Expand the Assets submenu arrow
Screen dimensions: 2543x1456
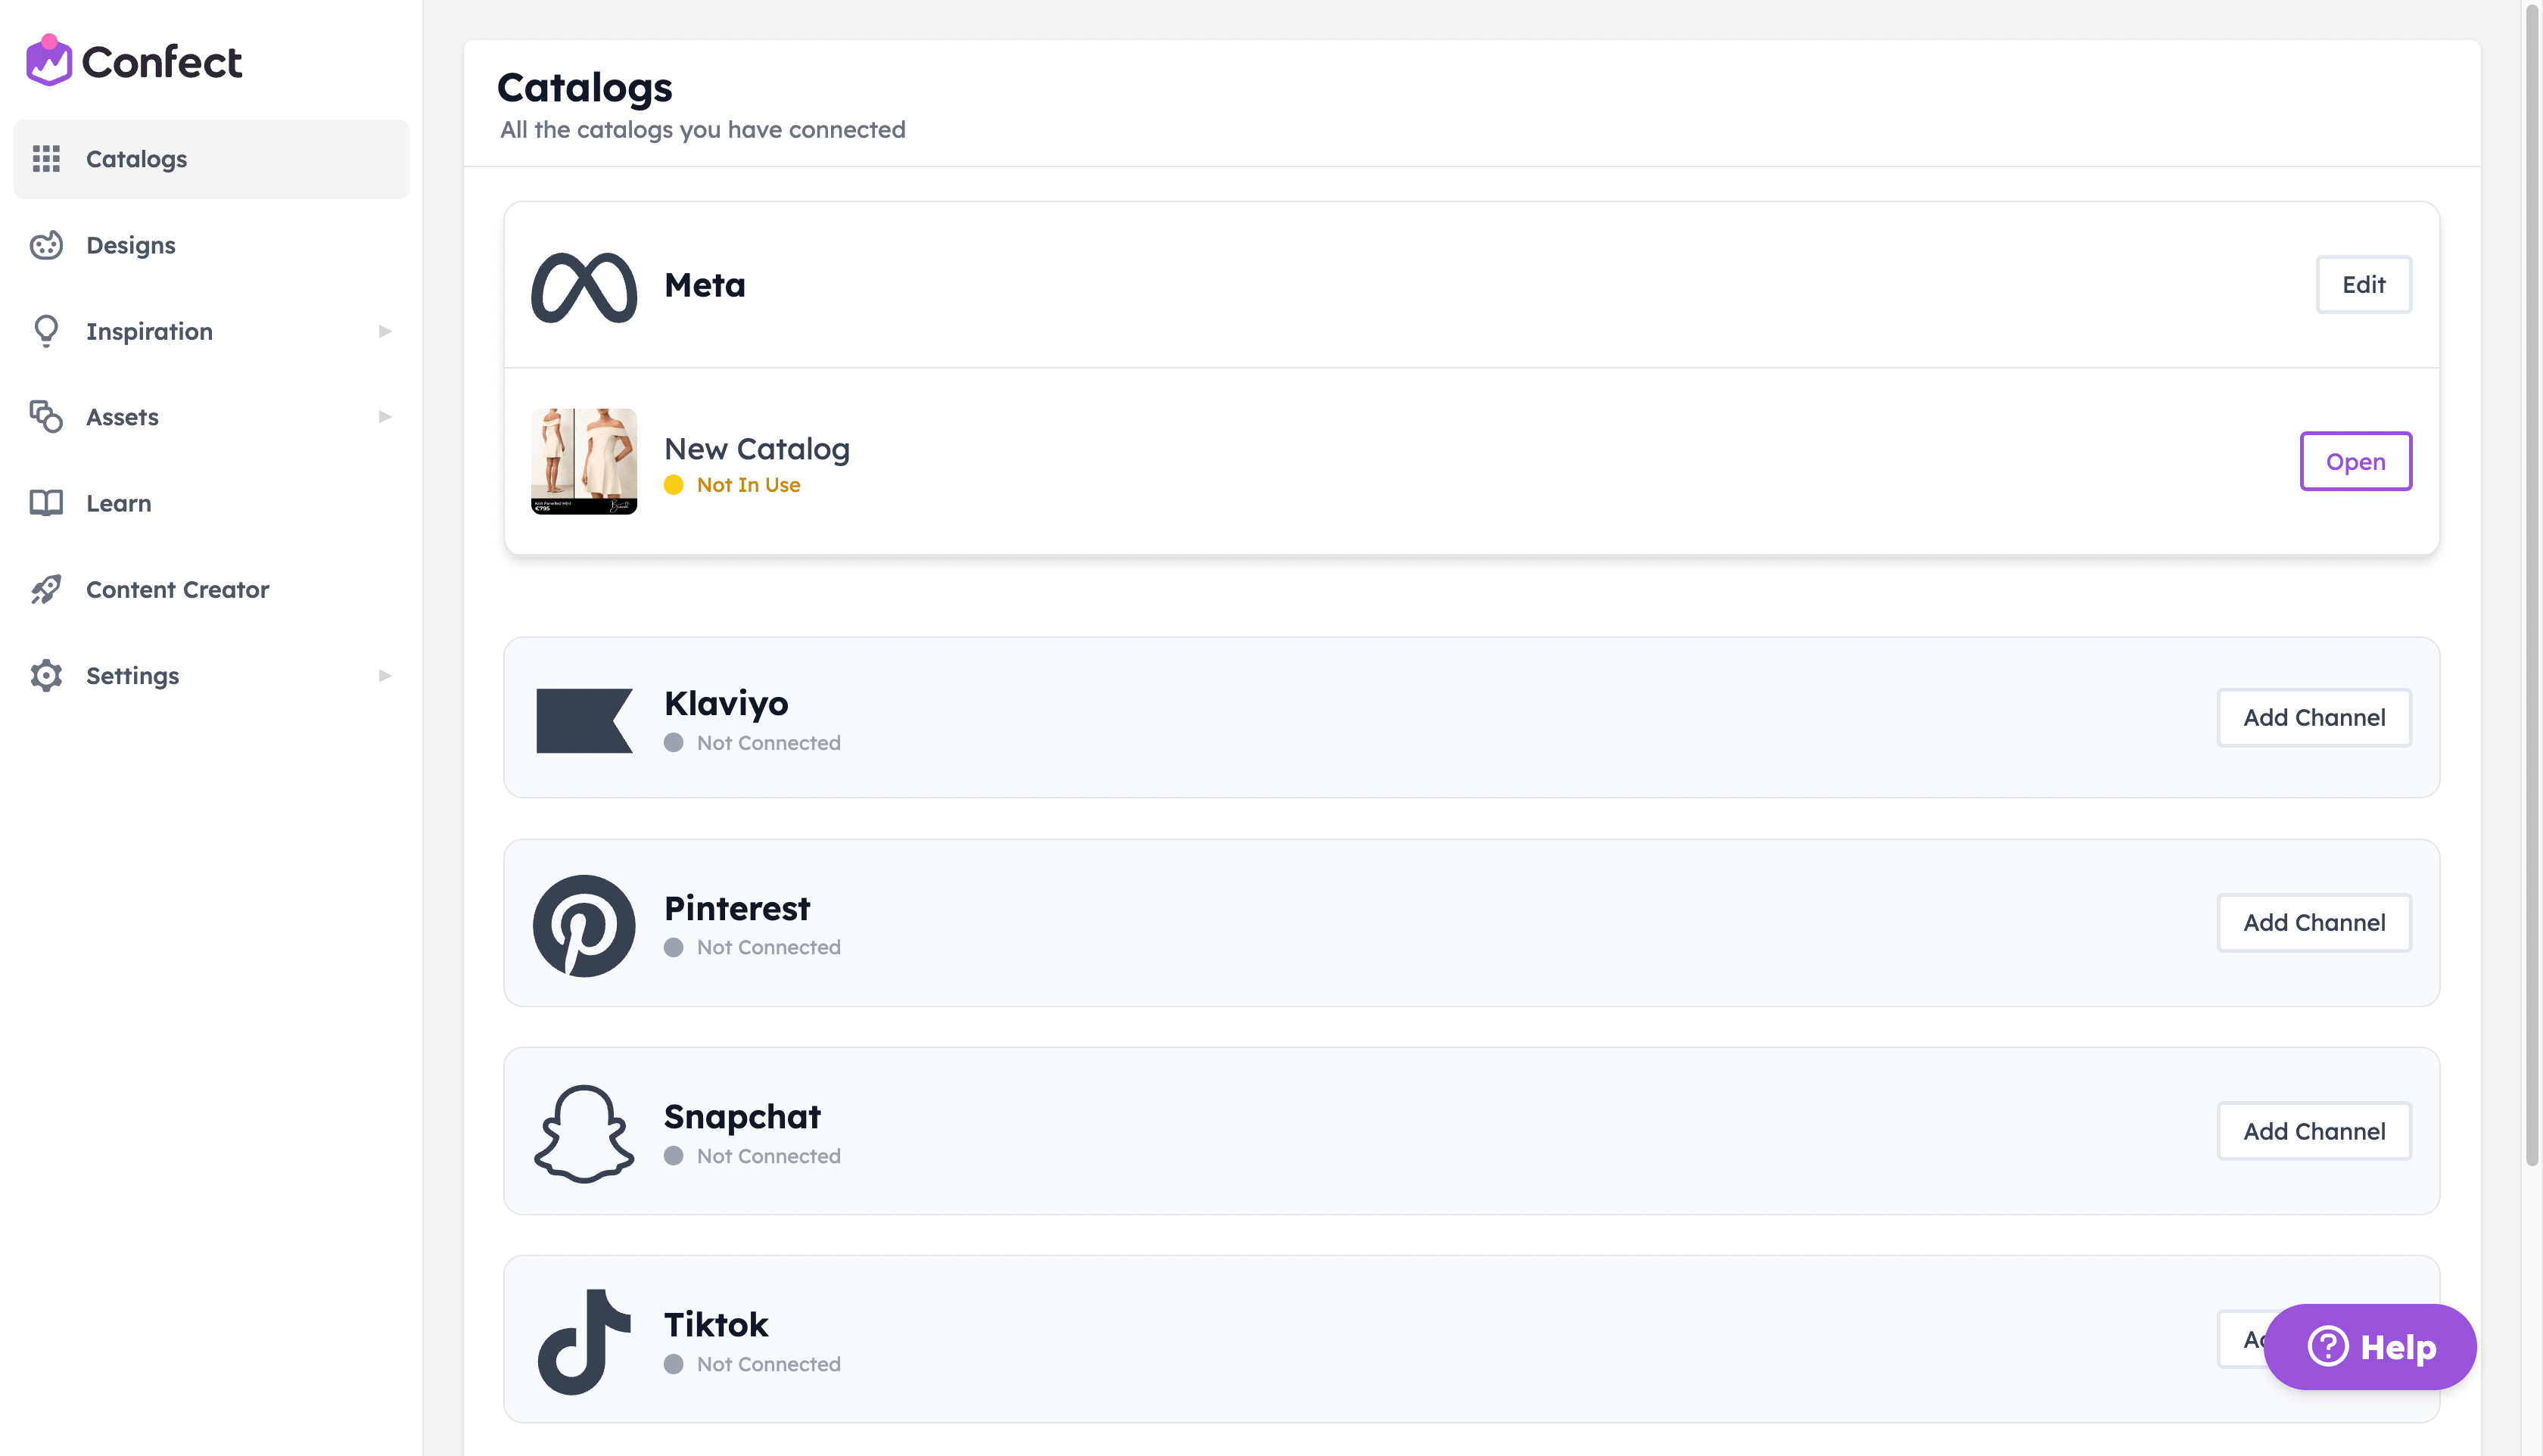click(385, 417)
